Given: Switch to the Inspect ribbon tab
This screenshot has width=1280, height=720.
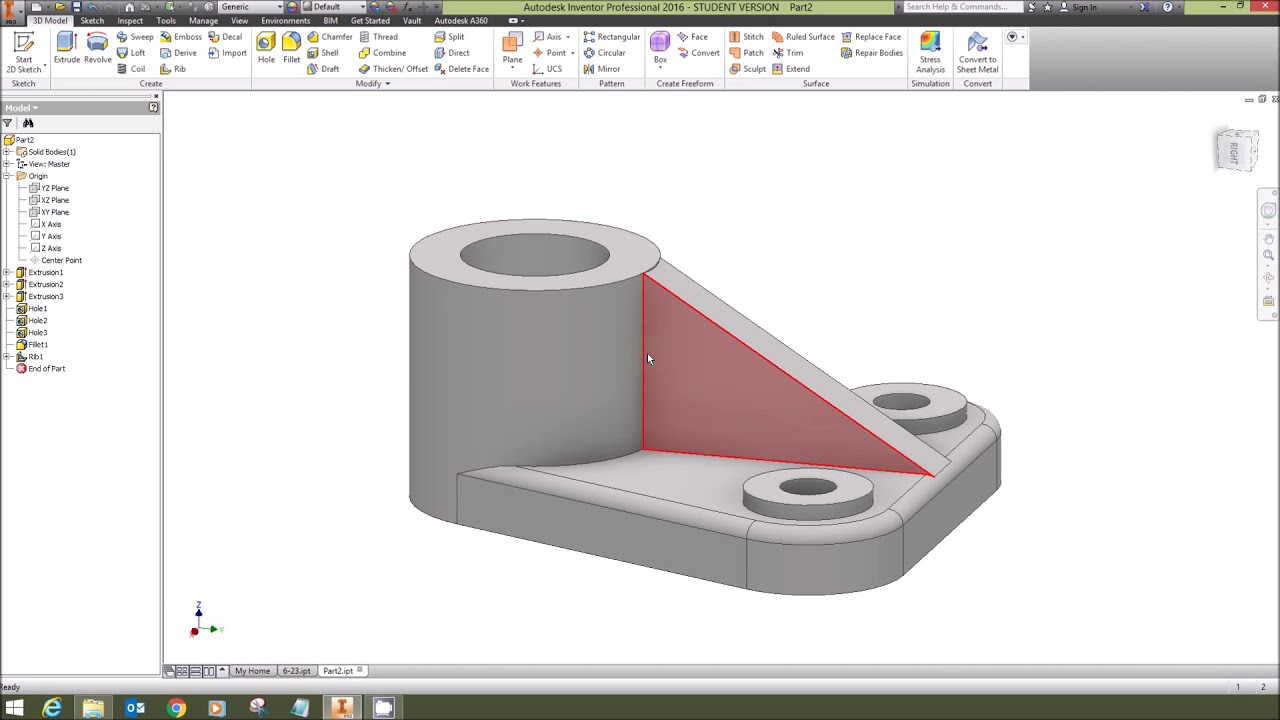Looking at the screenshot, I should [130, 21].
